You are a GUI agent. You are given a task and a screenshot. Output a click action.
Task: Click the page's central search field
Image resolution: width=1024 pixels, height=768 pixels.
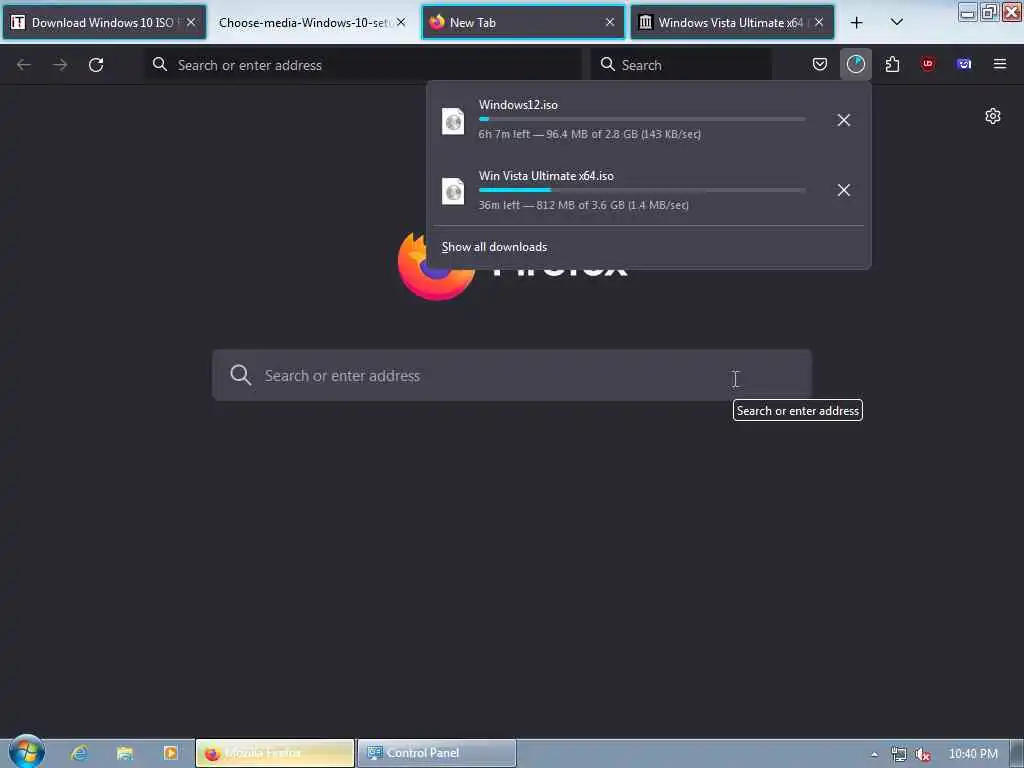pyautogui.click(x=512, y=376)
